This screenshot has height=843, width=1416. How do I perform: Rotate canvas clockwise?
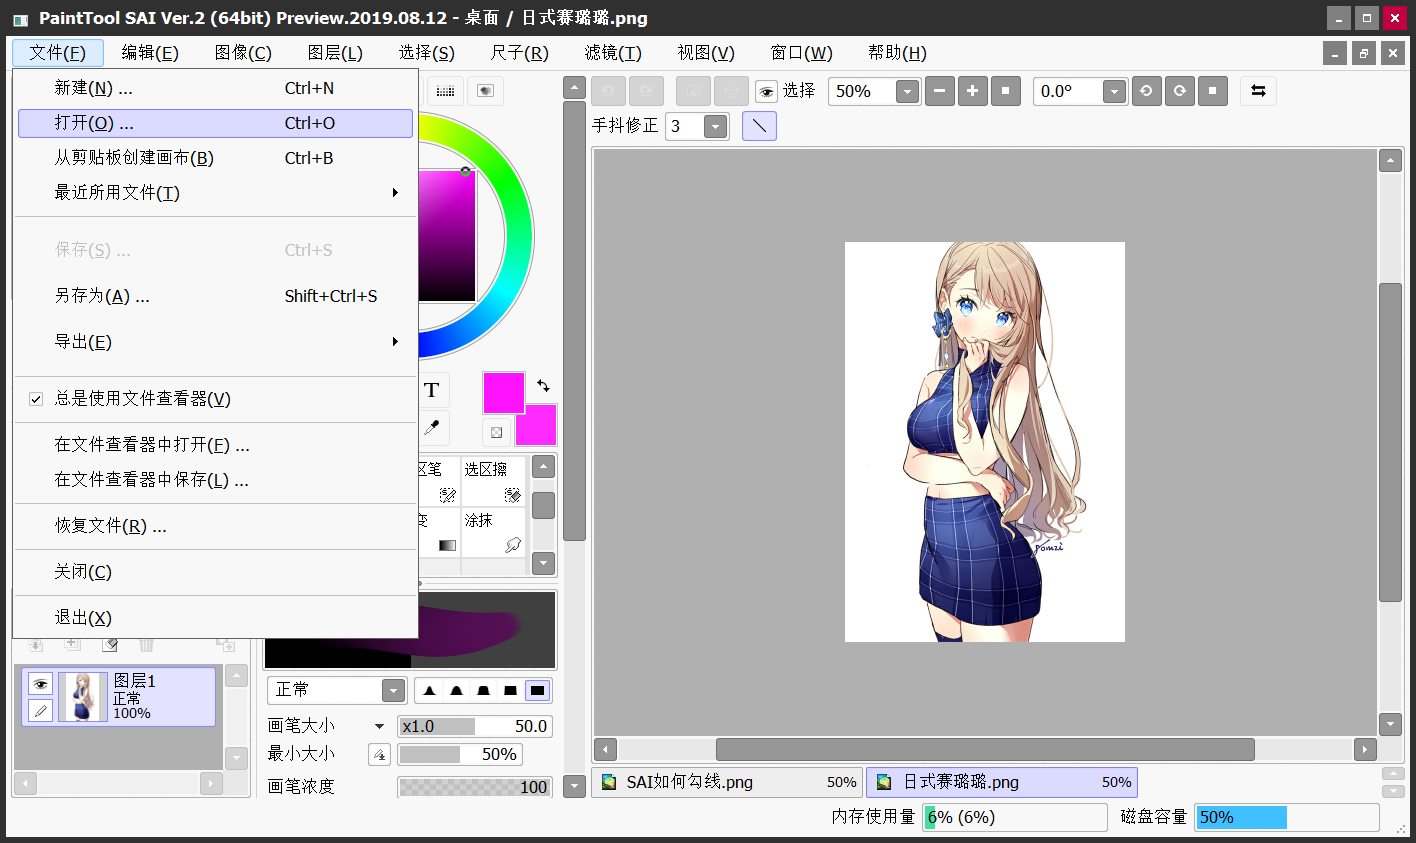pos(1180,91)
